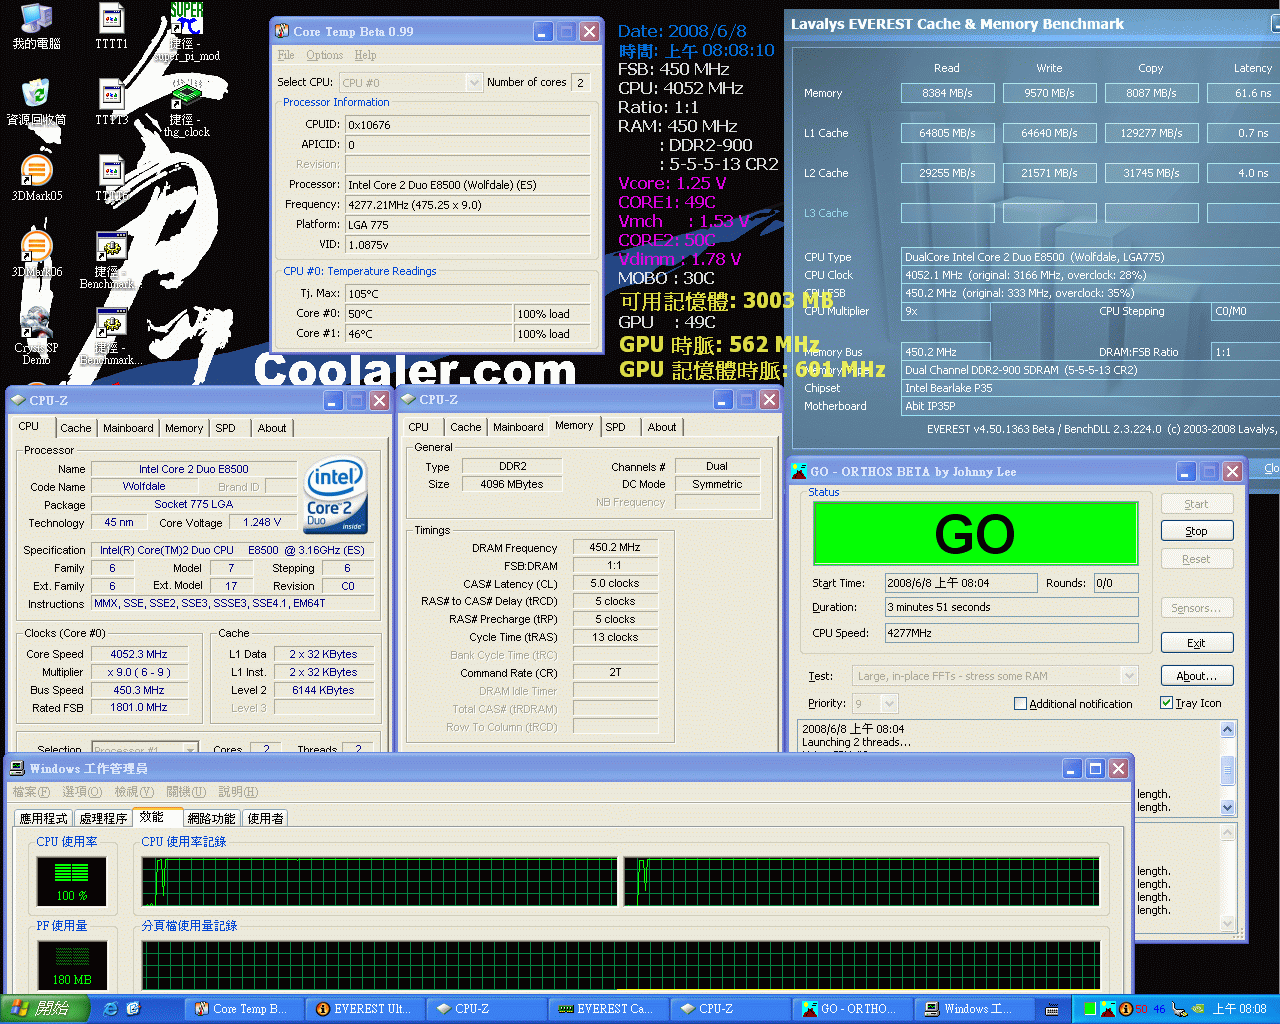Click the CPU Speed field in ORTHOS
Viewport: 1280px width, 1024px height.
point(1011,633)
